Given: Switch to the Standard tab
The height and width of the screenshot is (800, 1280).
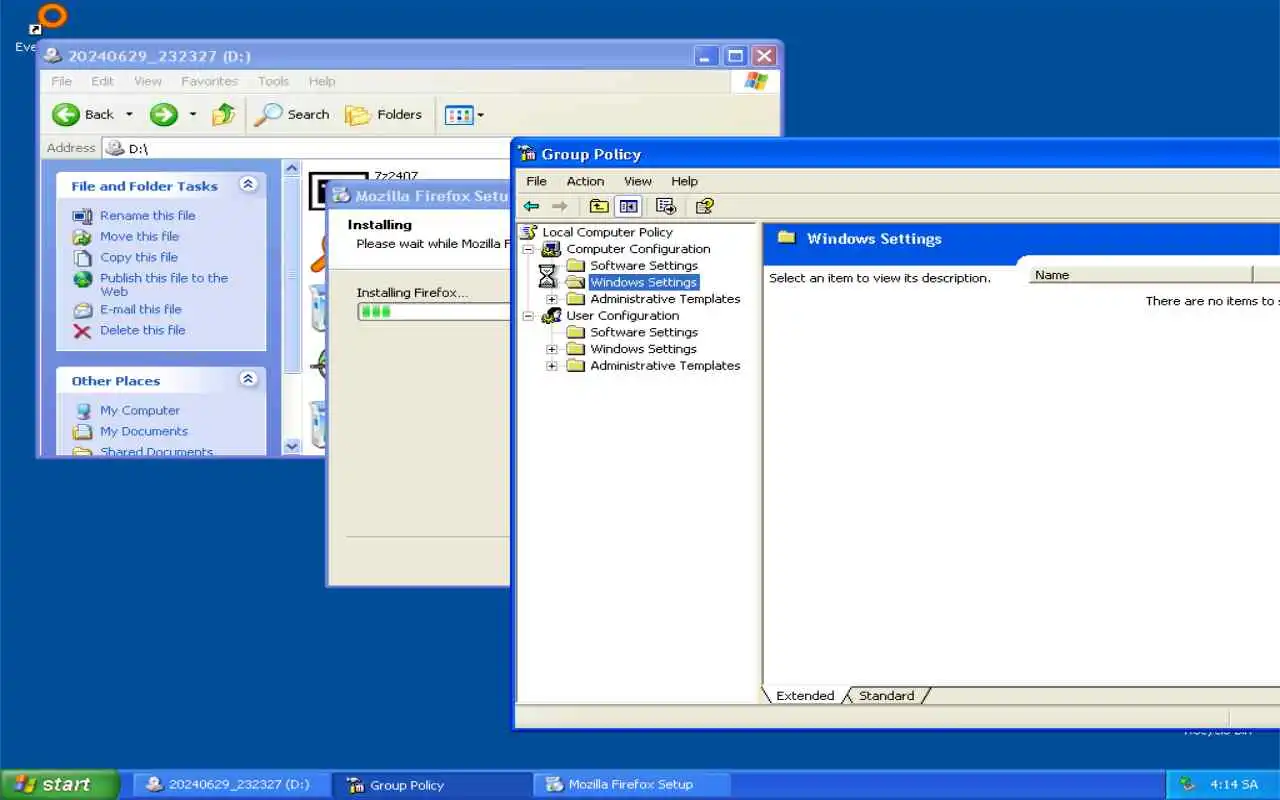Looking at the screenshot, I should click(886, 696).
